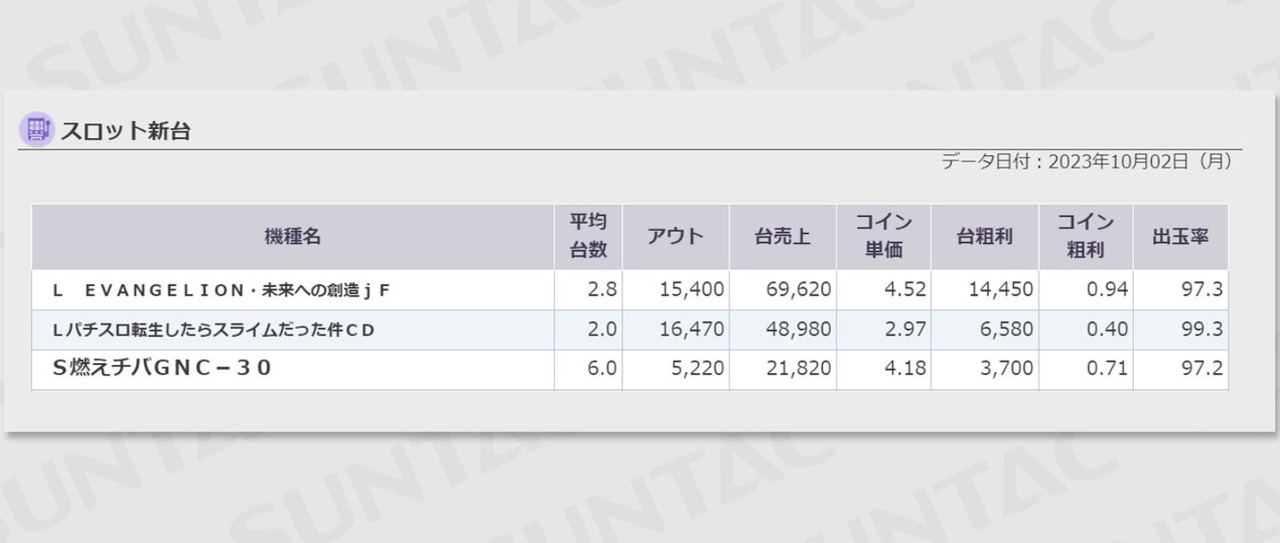Select the スロット新台 section title
Screen dimensions: 1280x543
pos(126,131)
